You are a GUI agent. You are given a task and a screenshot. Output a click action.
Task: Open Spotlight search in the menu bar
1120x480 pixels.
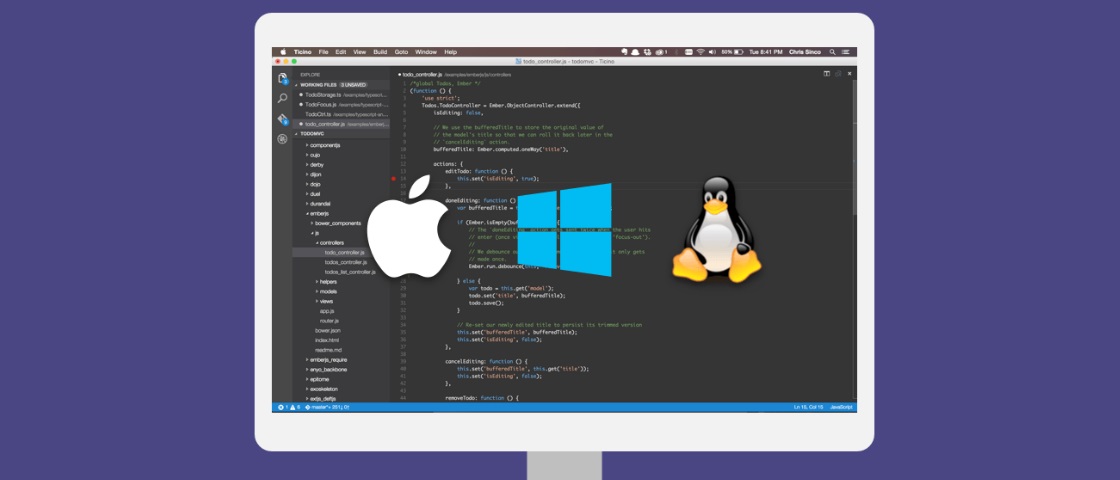[x=832, y=52]
